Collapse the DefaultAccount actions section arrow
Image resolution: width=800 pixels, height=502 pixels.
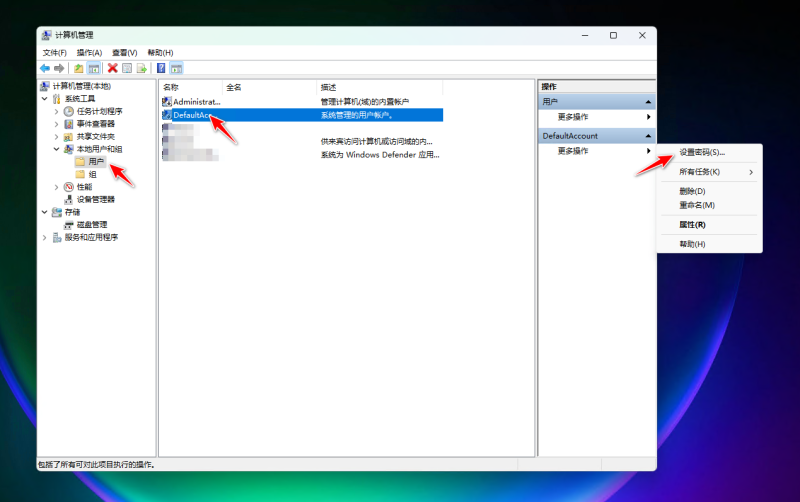click(648, 136)
